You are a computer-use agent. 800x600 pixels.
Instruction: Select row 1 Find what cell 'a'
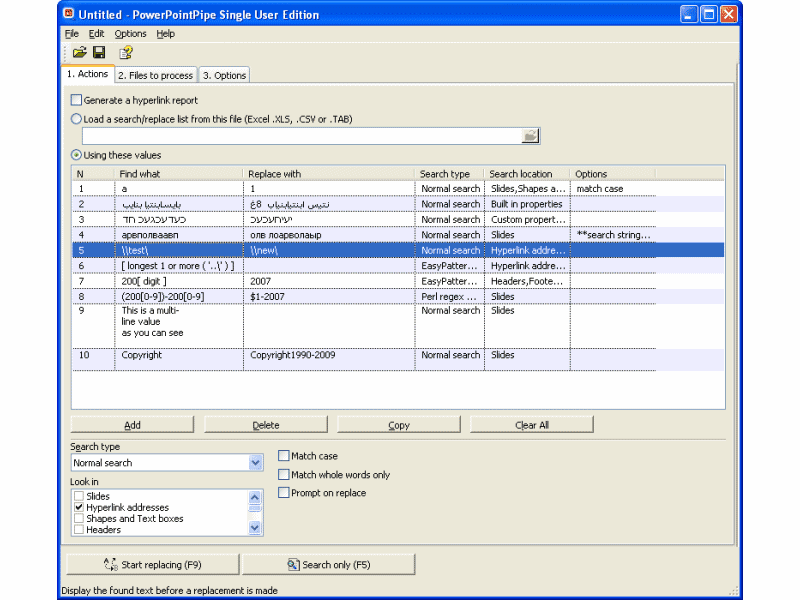tap(179, 189)
